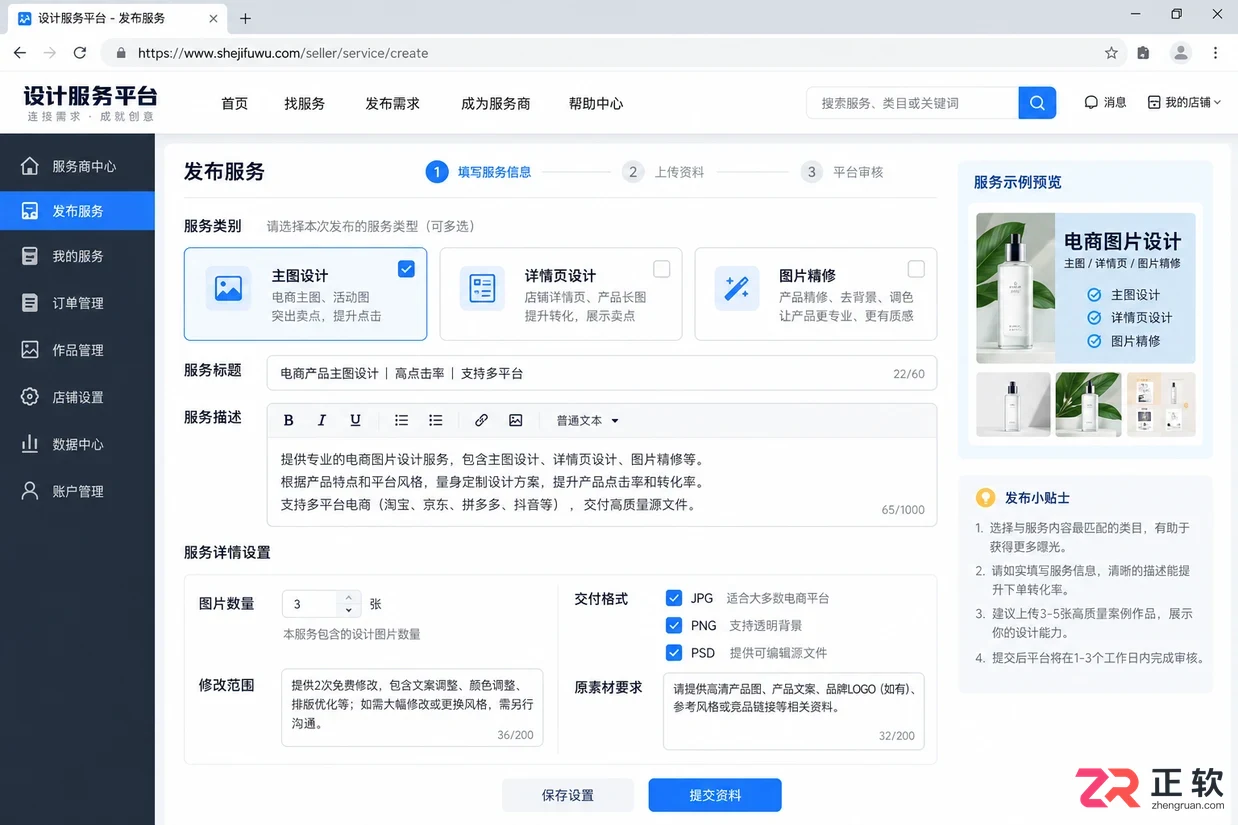Screen dimensions: 1238x825
Task: Click the 详情页设计 layout icon
Action: click(x=482, y=288)
